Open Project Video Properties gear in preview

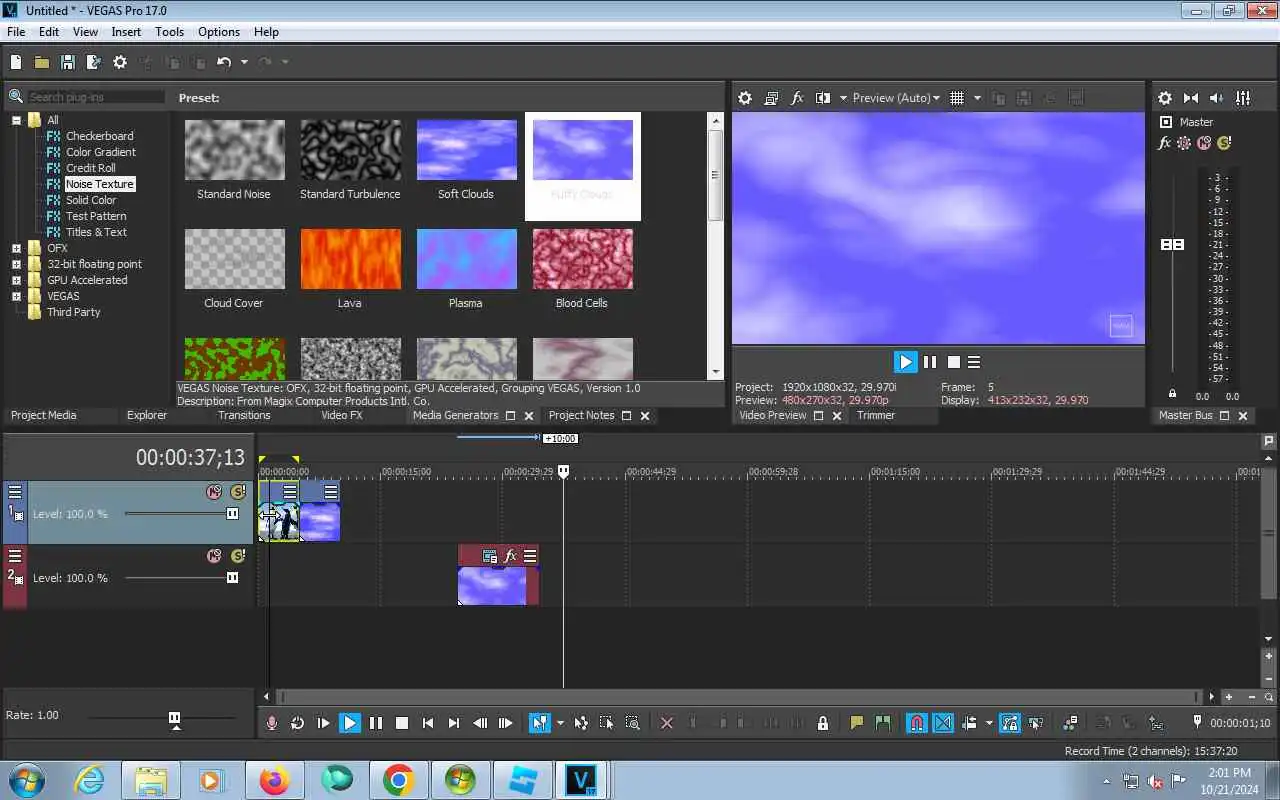point(745,98)
